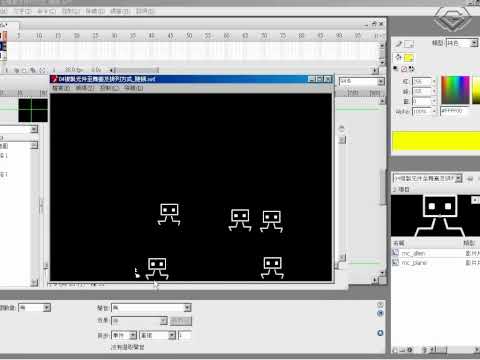This screenshot has height=360, width=480.
Task: Click frame 20 on the timeline ruler
Action: pos(77,35)
